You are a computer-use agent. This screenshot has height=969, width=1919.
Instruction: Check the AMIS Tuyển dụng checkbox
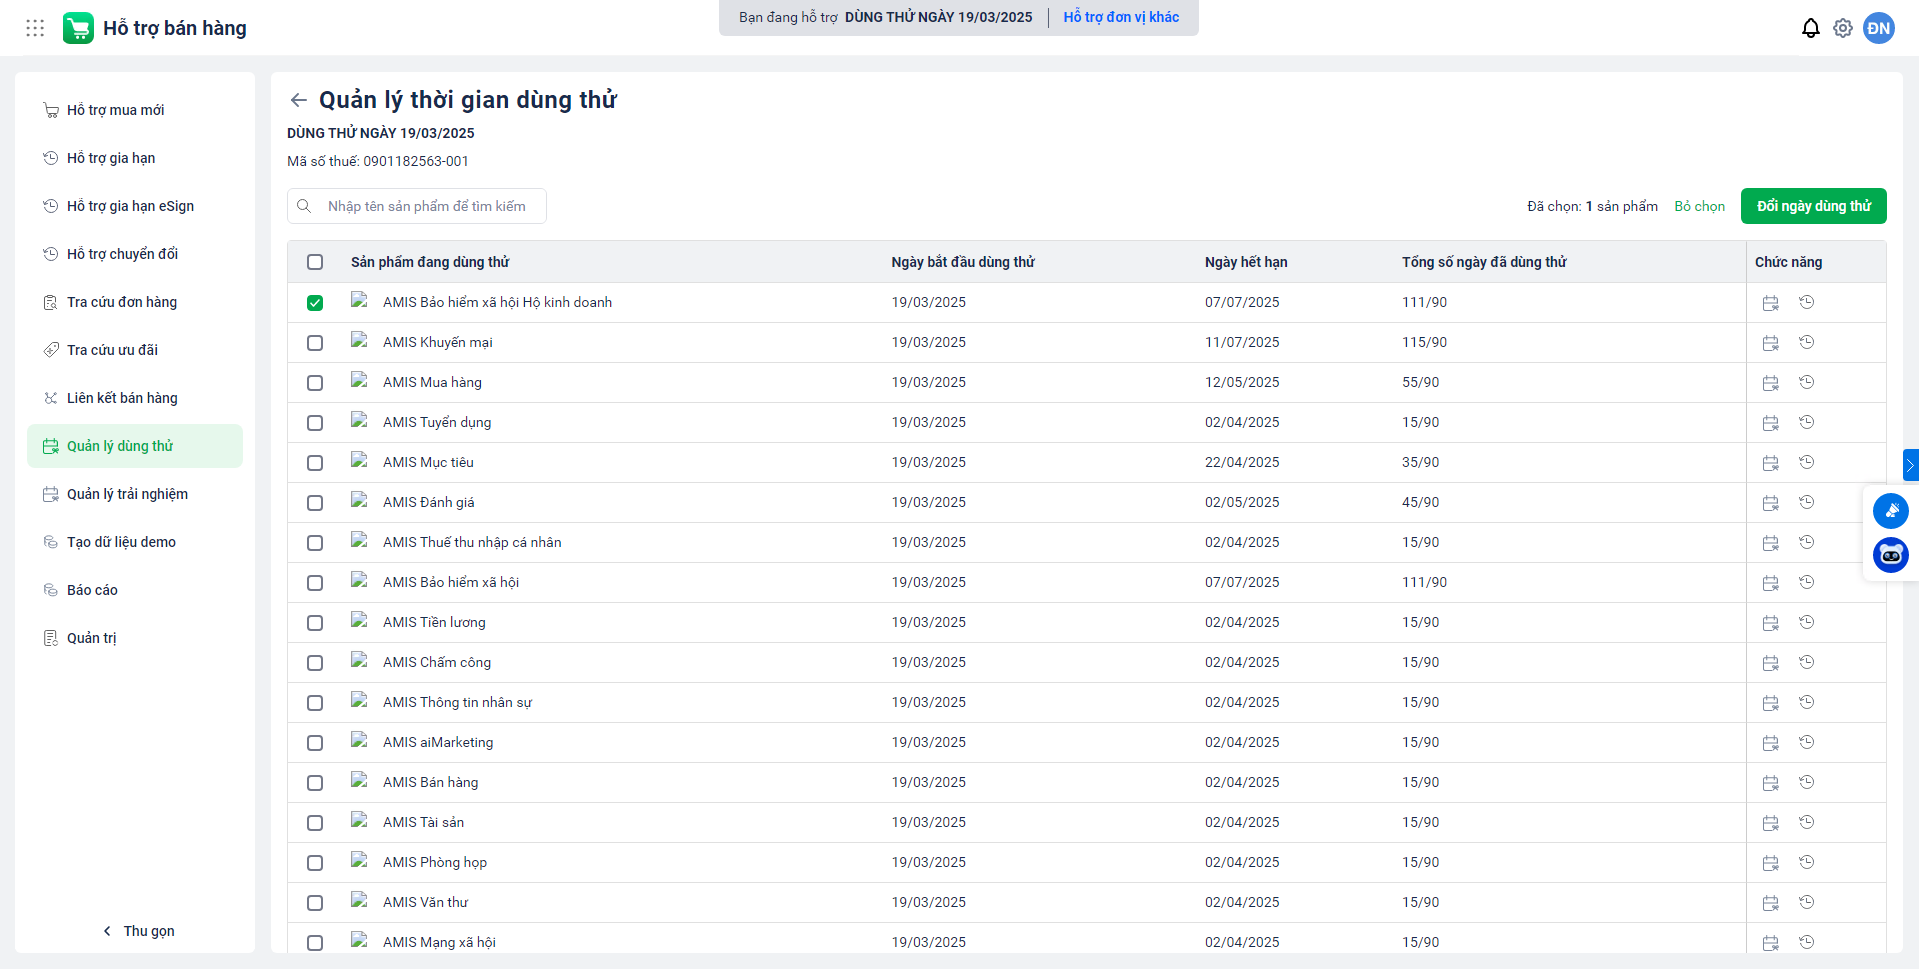[x=315, y=423]
